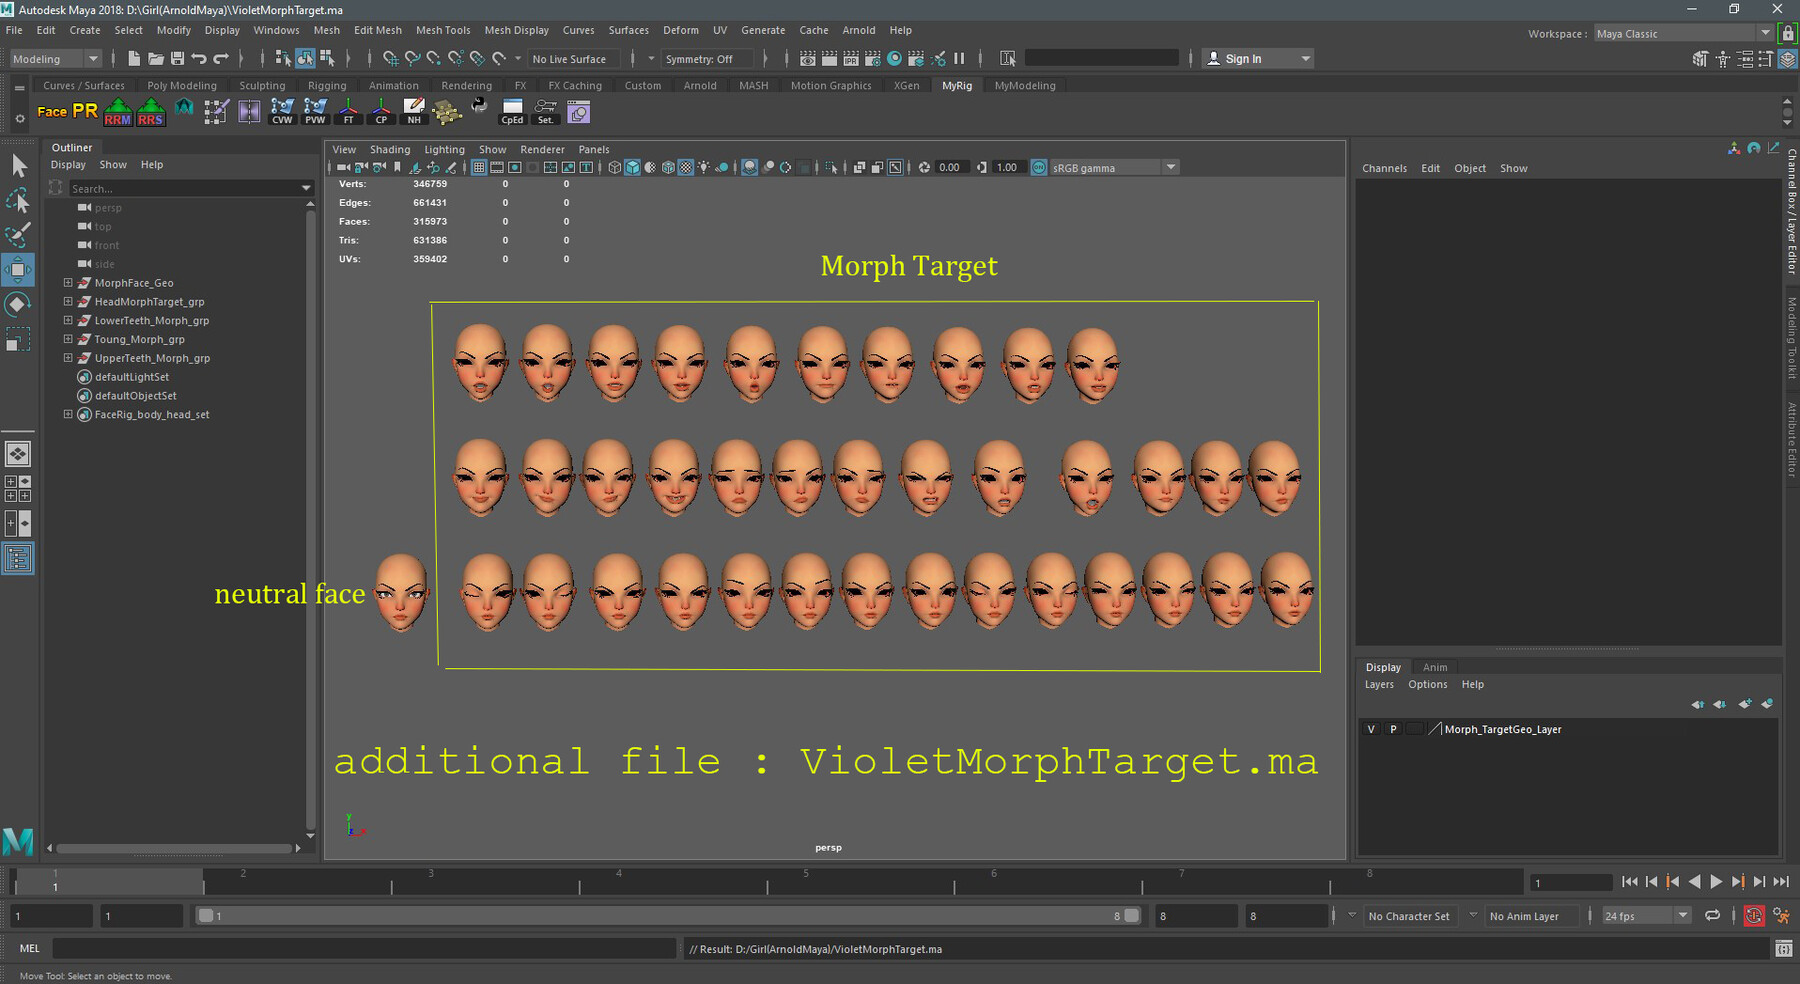Toggle V visibility for Morph_TargetGeo_Layer
This screenshot has width=1800, height=984.
coord(1371,729)
